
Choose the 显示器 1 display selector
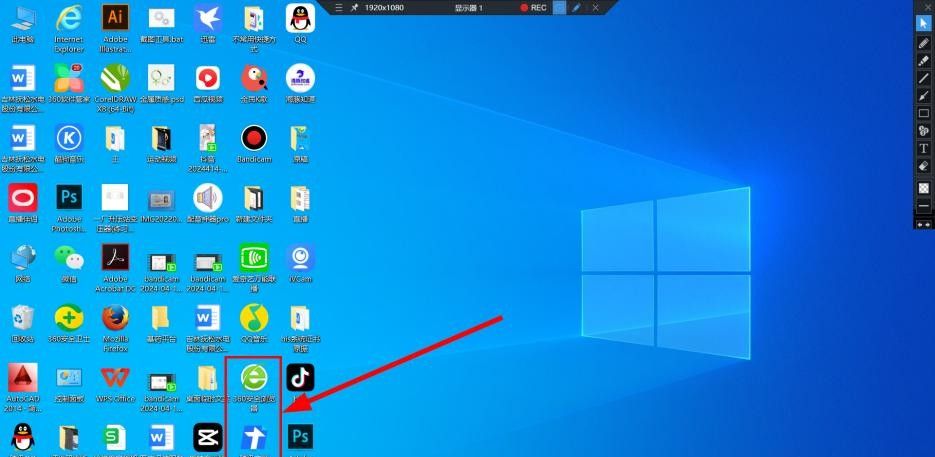click(x=469, y=8)
